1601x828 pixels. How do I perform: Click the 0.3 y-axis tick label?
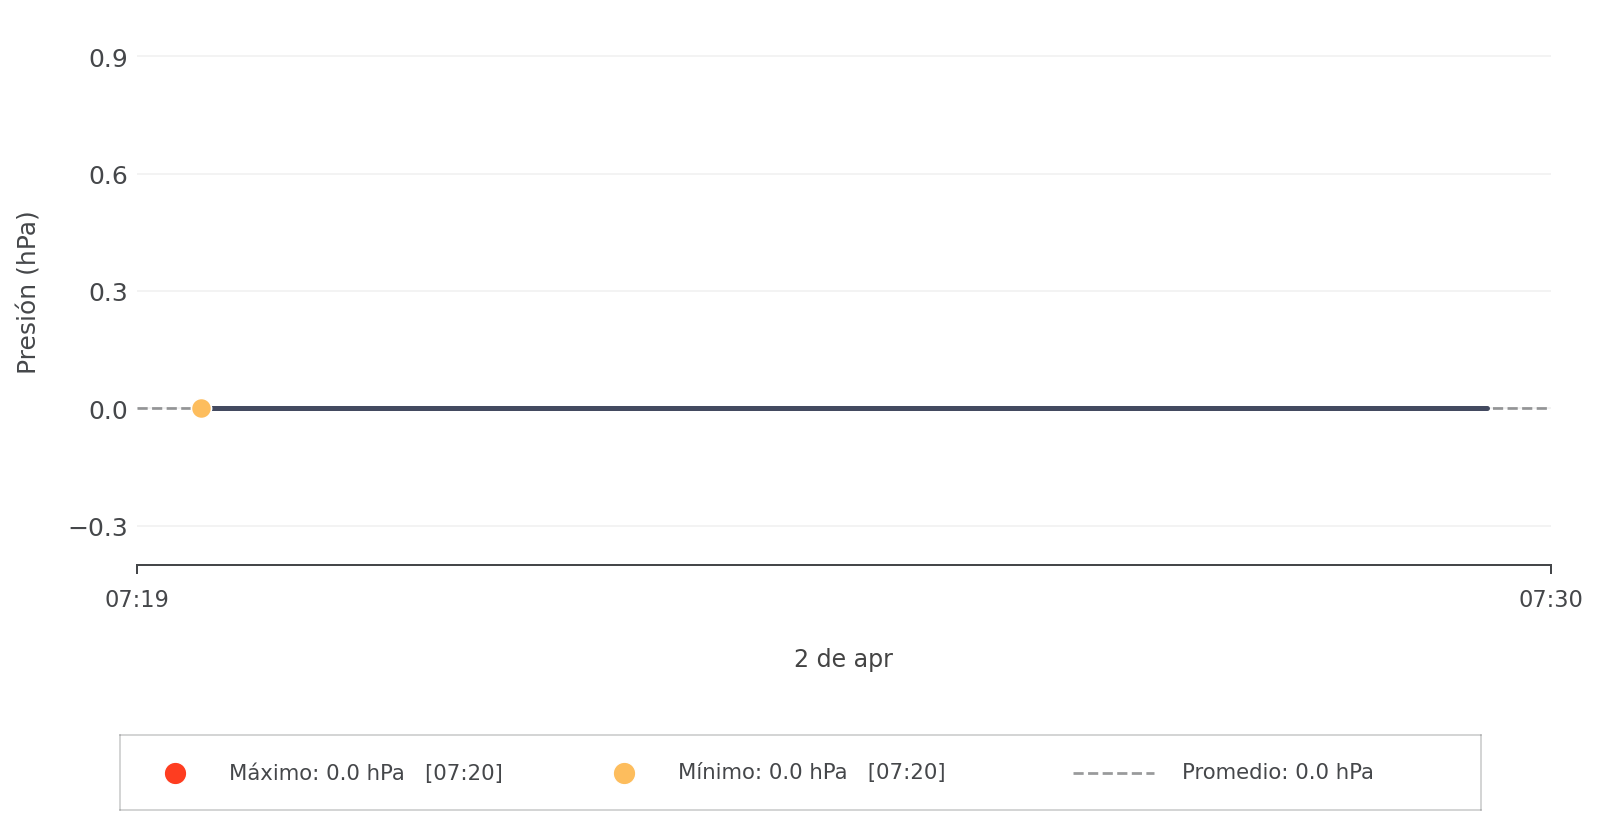[x=108, y=293]
